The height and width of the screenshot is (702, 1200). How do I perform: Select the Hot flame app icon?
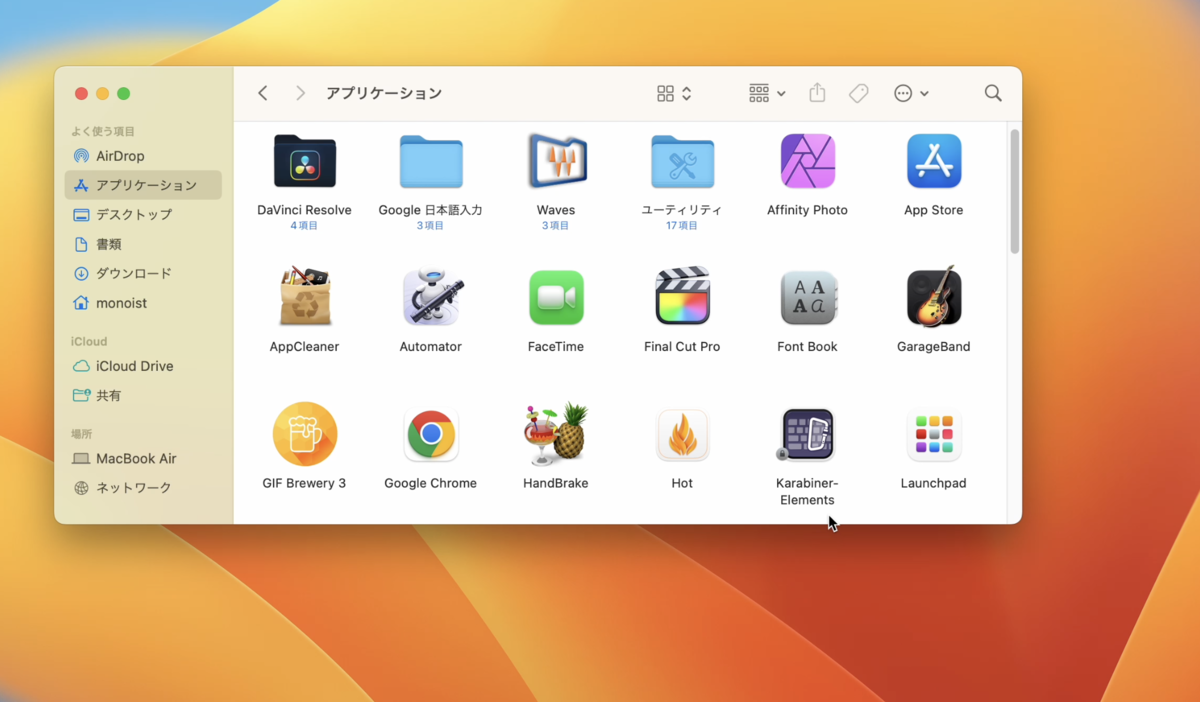682,434
